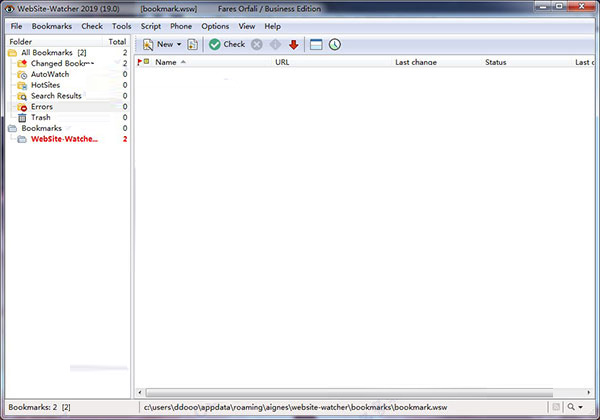Image resolution: width=600 pixels, height=420 pixels.
Task: Click the horizontal scrollbar right arrow
Action: (589, 392)
